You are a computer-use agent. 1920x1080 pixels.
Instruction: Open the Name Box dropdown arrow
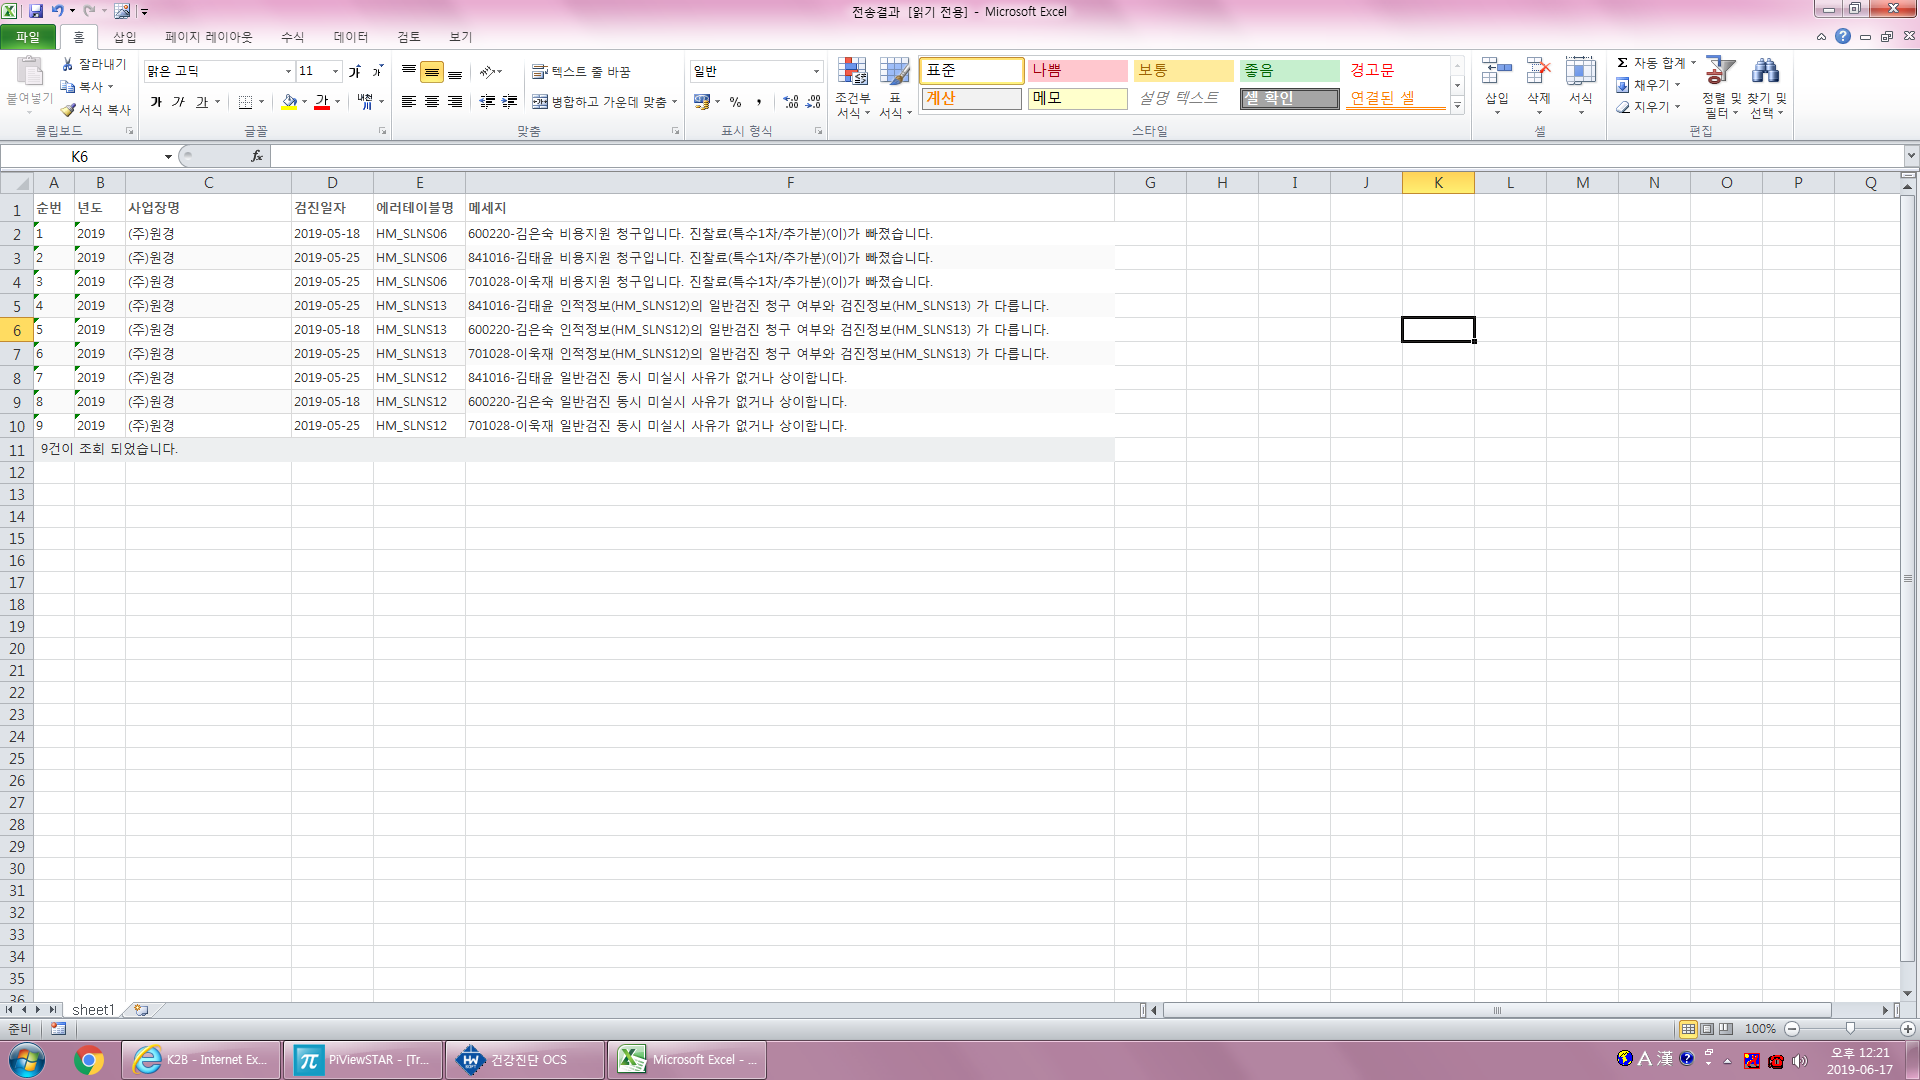pos(168,156)
